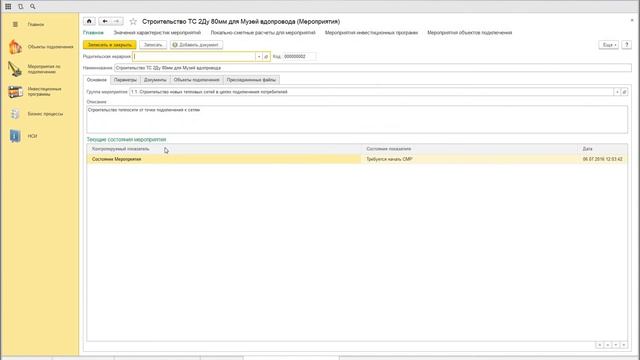Viewport: 640px width, 360px height.
Task: Open Инвестиционные программы sidebar section
Action: click(44, 91)
